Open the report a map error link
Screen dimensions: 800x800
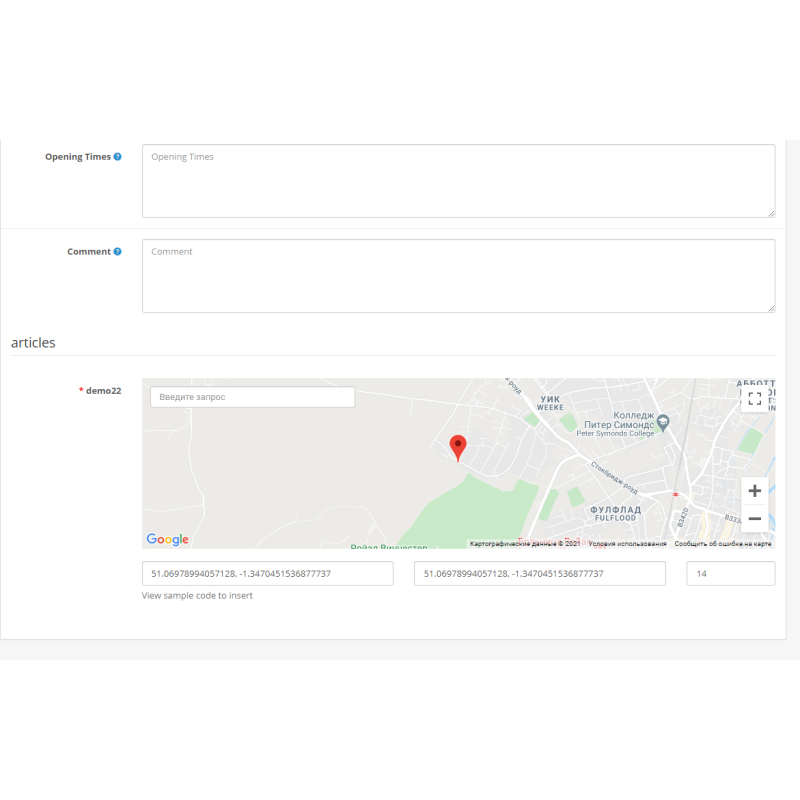coord(722,544)
